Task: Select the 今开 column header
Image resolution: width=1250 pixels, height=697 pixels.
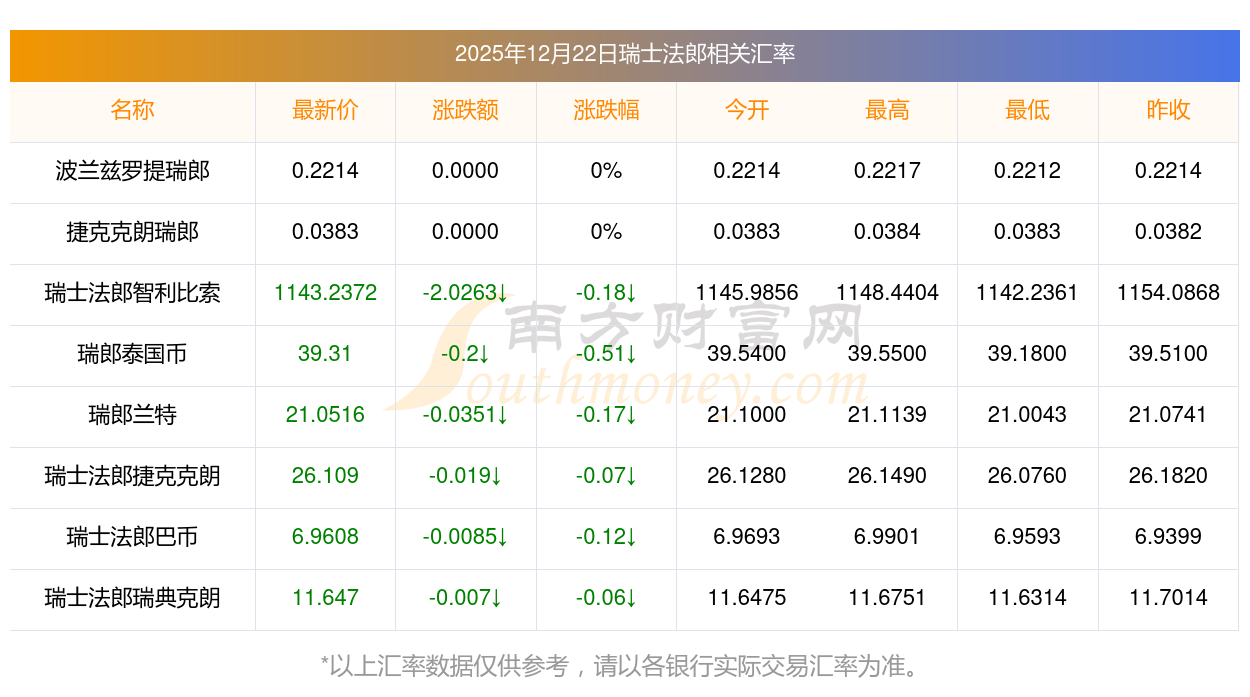Action: (x=747, y=110)
